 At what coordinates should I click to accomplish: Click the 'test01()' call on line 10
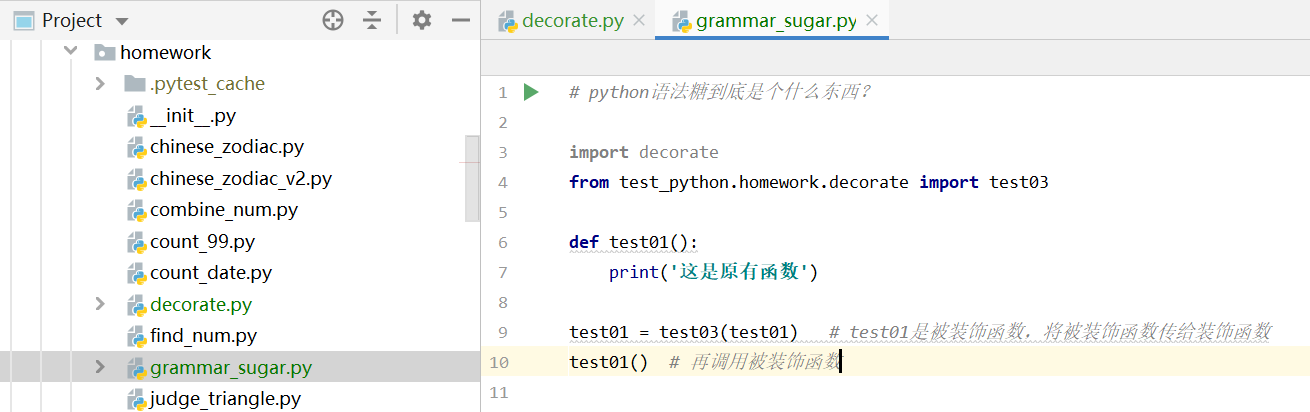(609, 362)
